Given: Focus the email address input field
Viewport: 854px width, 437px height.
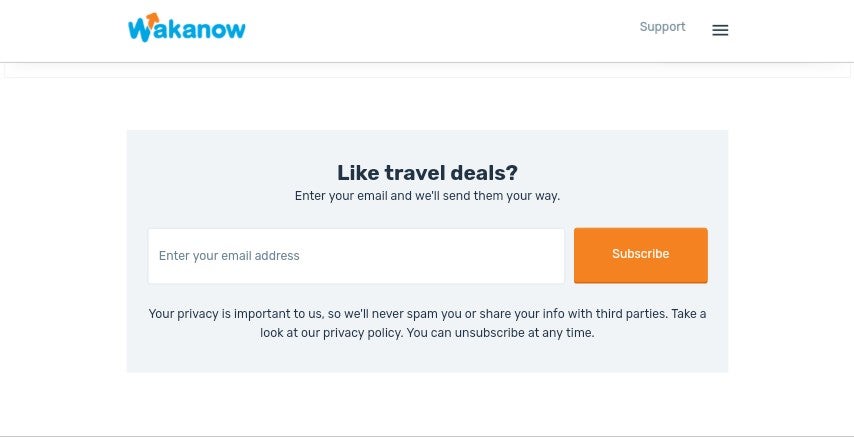Looking at the screenshot, I should tap(356, 256).
